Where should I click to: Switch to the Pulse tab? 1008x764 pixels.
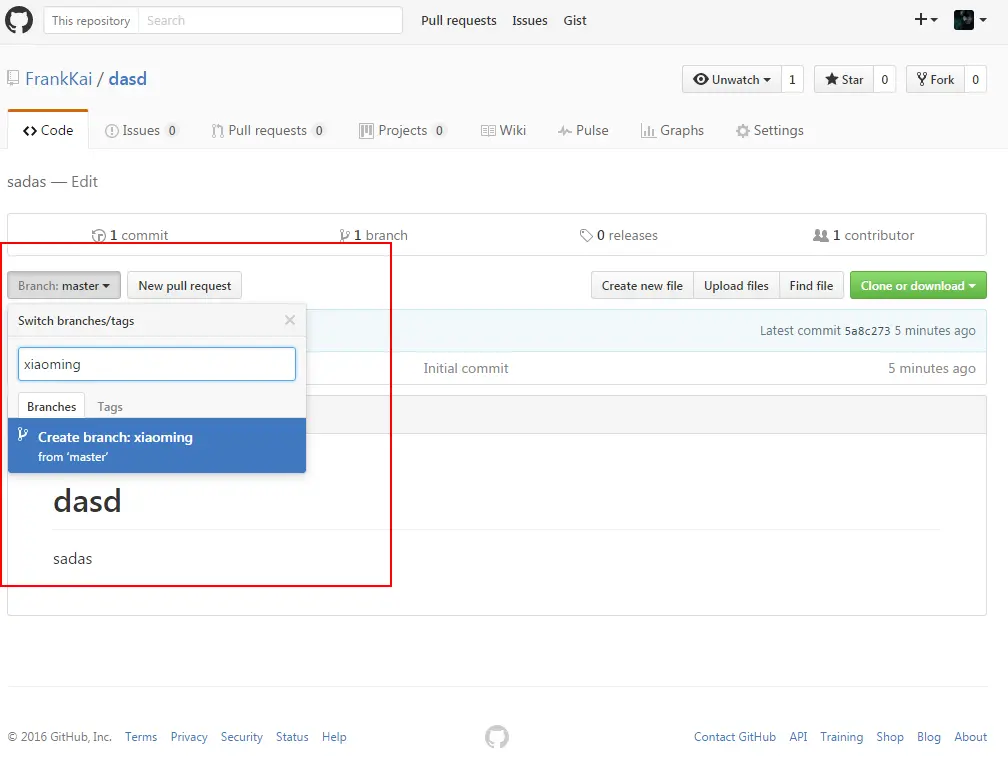click(x=583, y=131)
